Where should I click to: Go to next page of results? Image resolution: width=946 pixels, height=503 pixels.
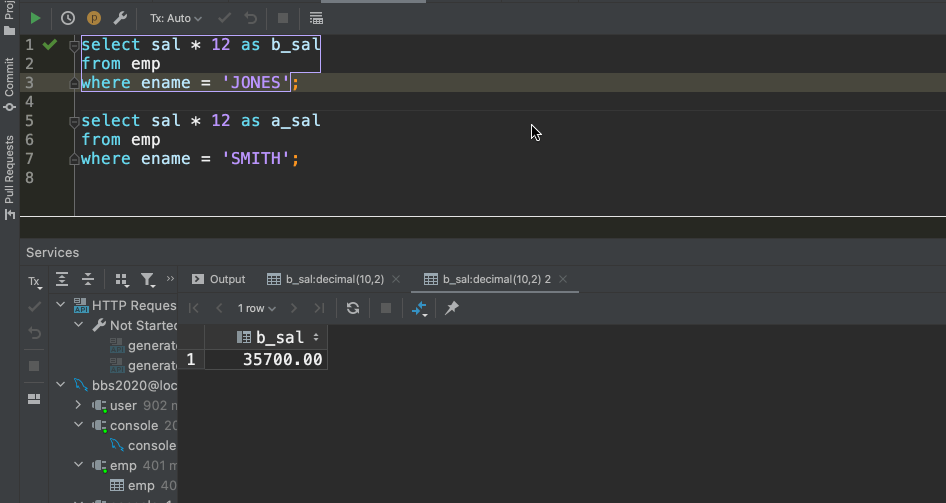click(x=294, y=308)
